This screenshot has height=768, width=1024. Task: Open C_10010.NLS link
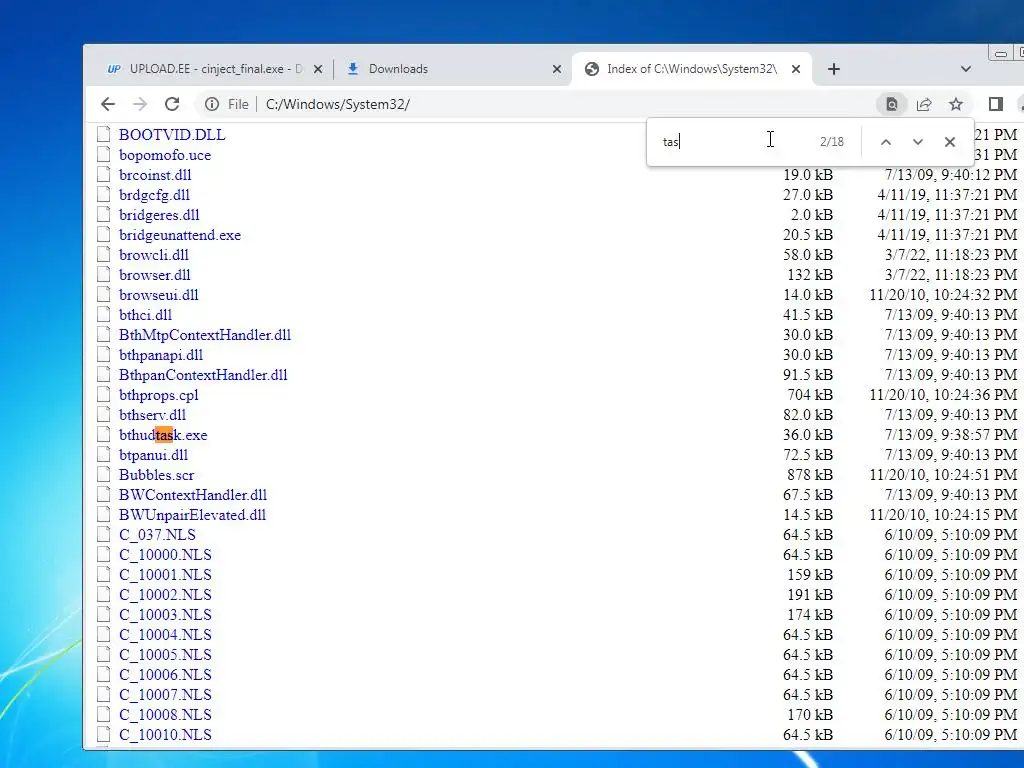point(165,735)
